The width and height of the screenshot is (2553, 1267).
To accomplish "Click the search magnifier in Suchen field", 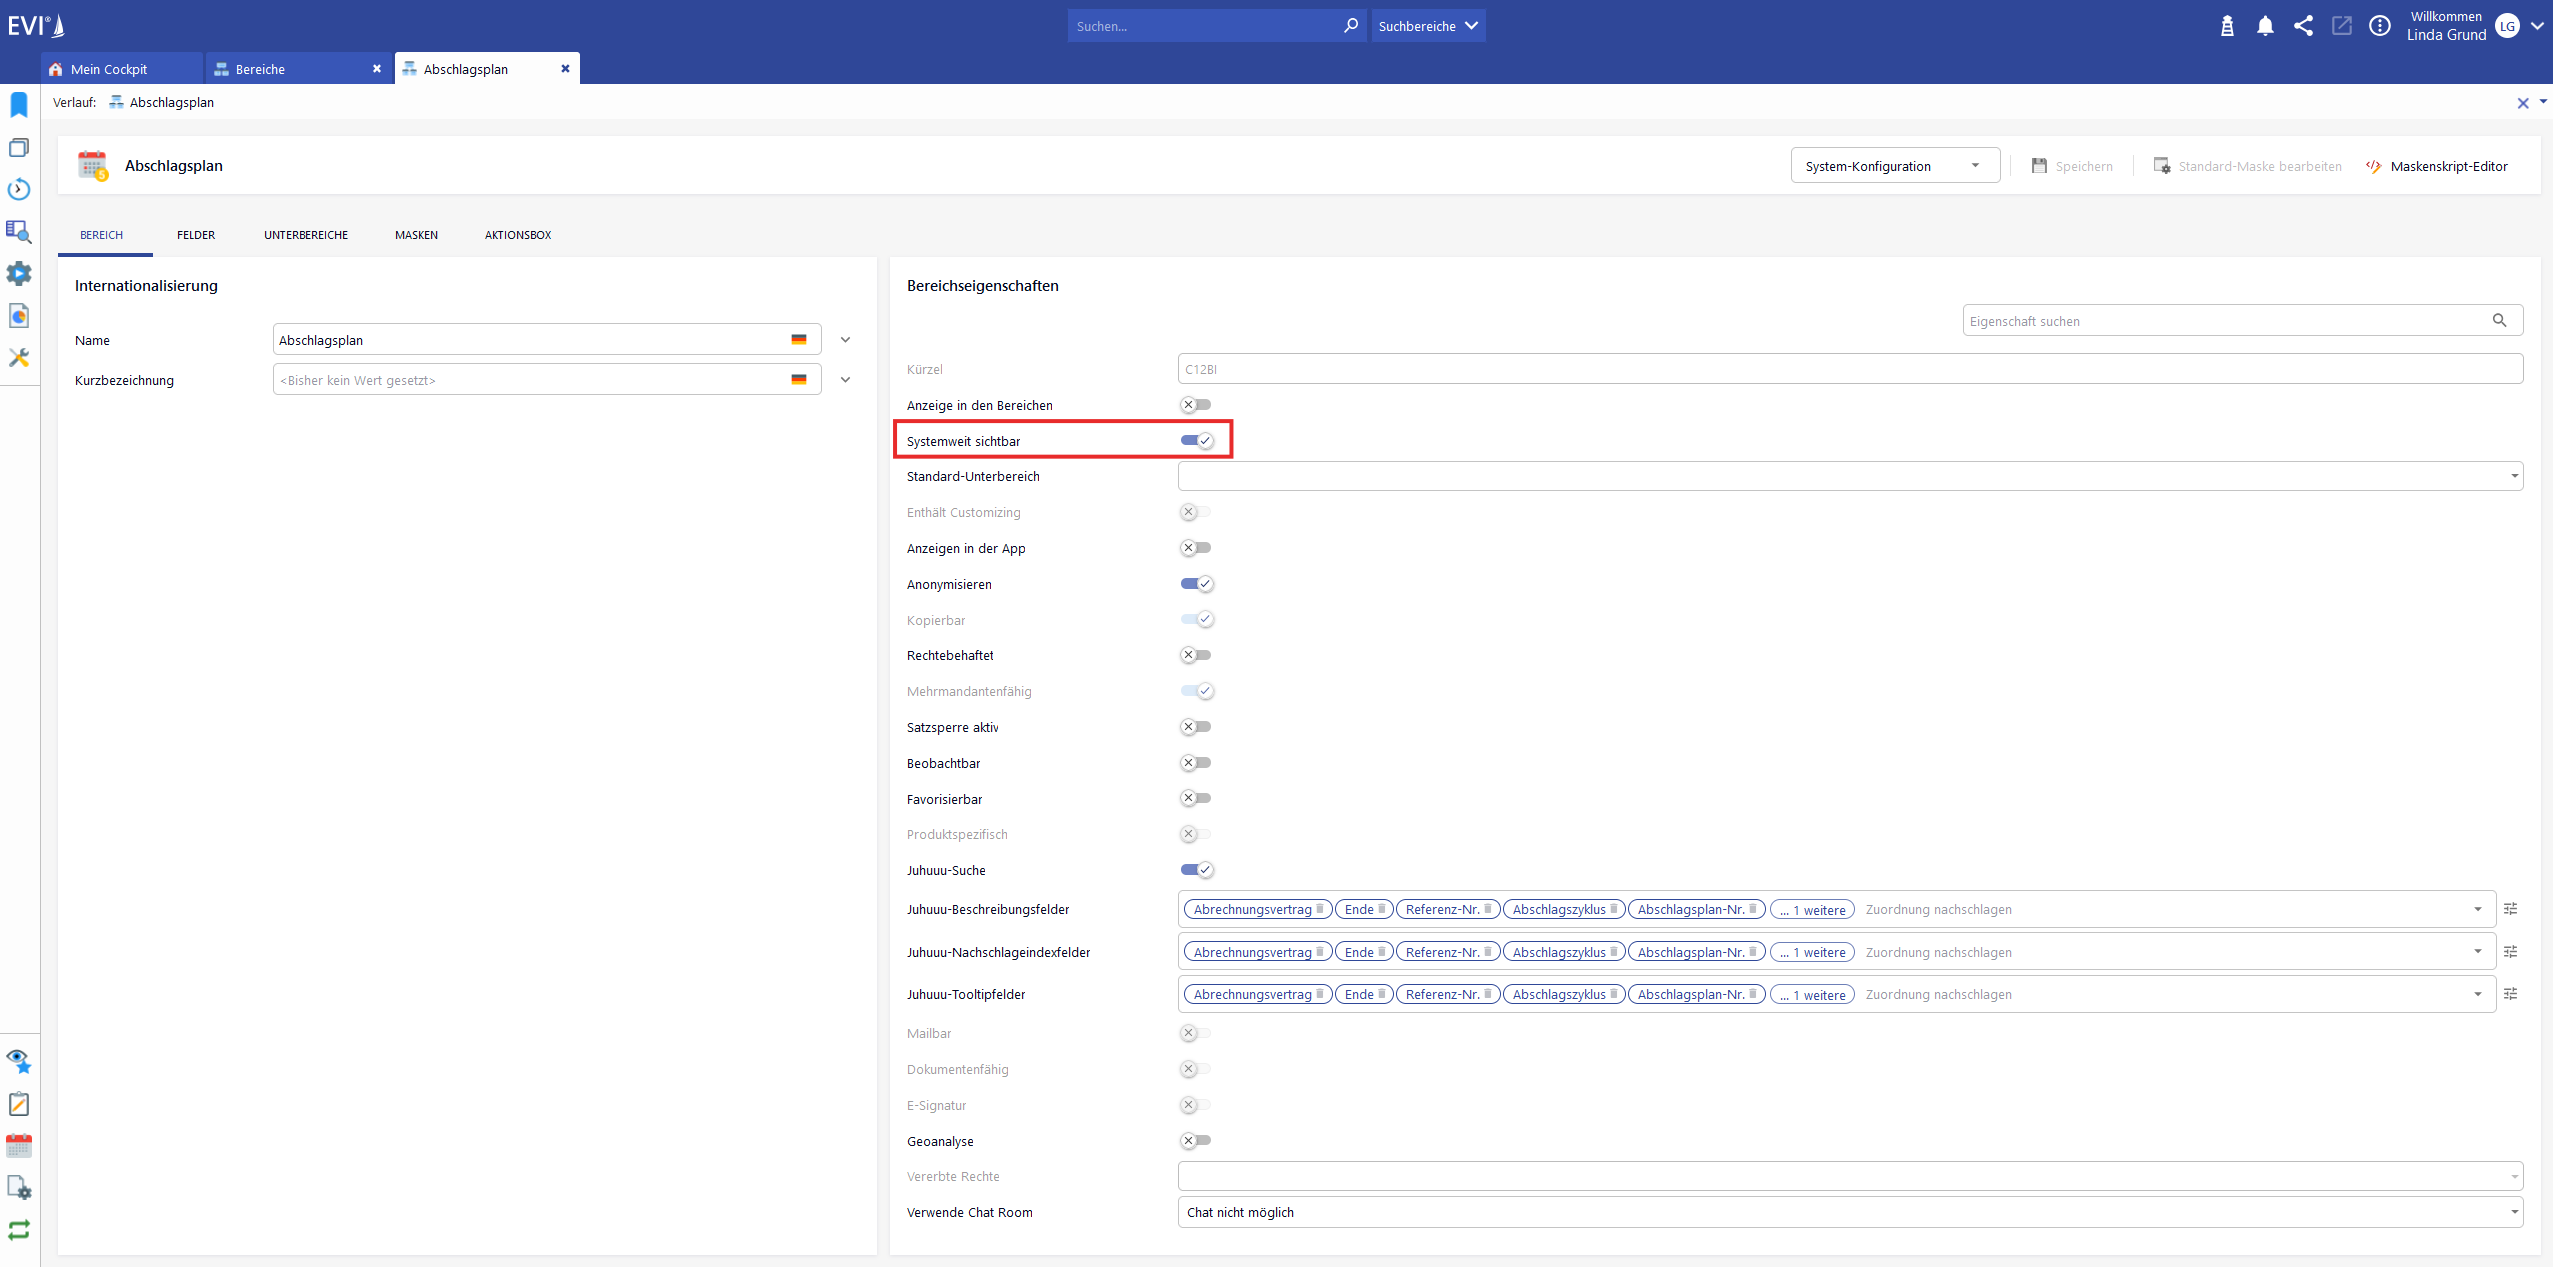I will point(1350,25).
